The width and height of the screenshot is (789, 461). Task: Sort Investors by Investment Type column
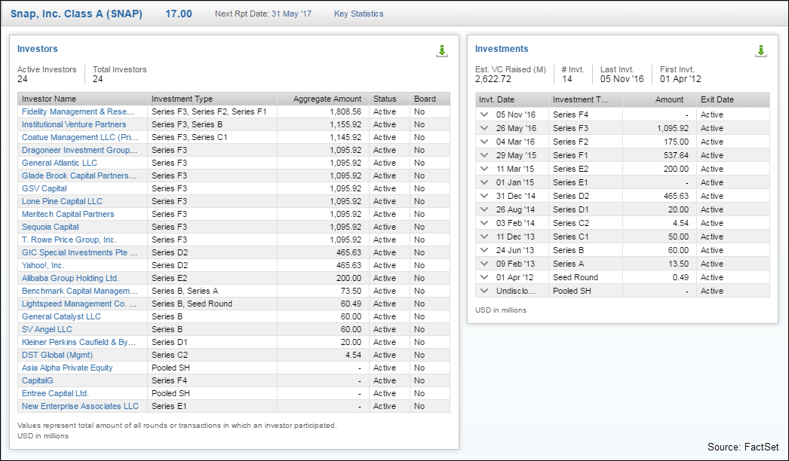[x=212, y=99]
